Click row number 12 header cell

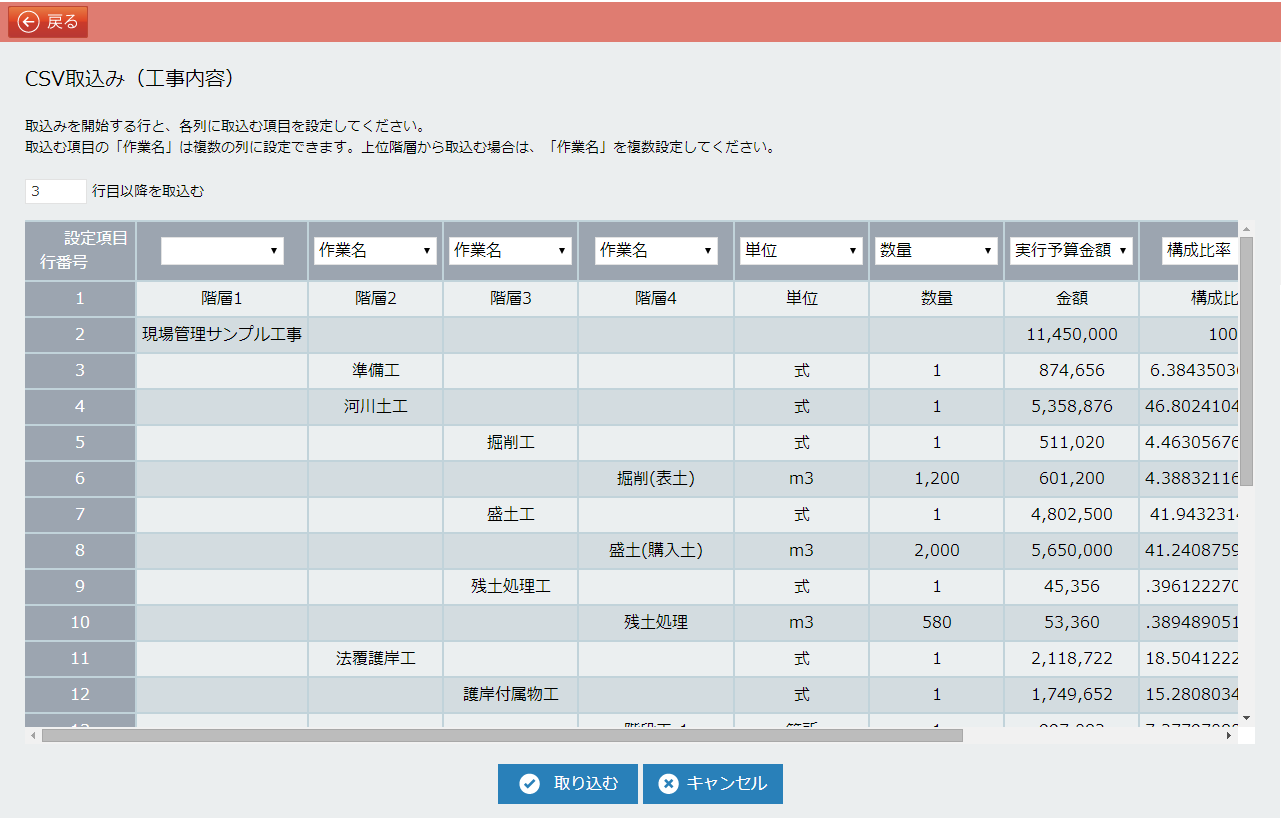point(80,694)
